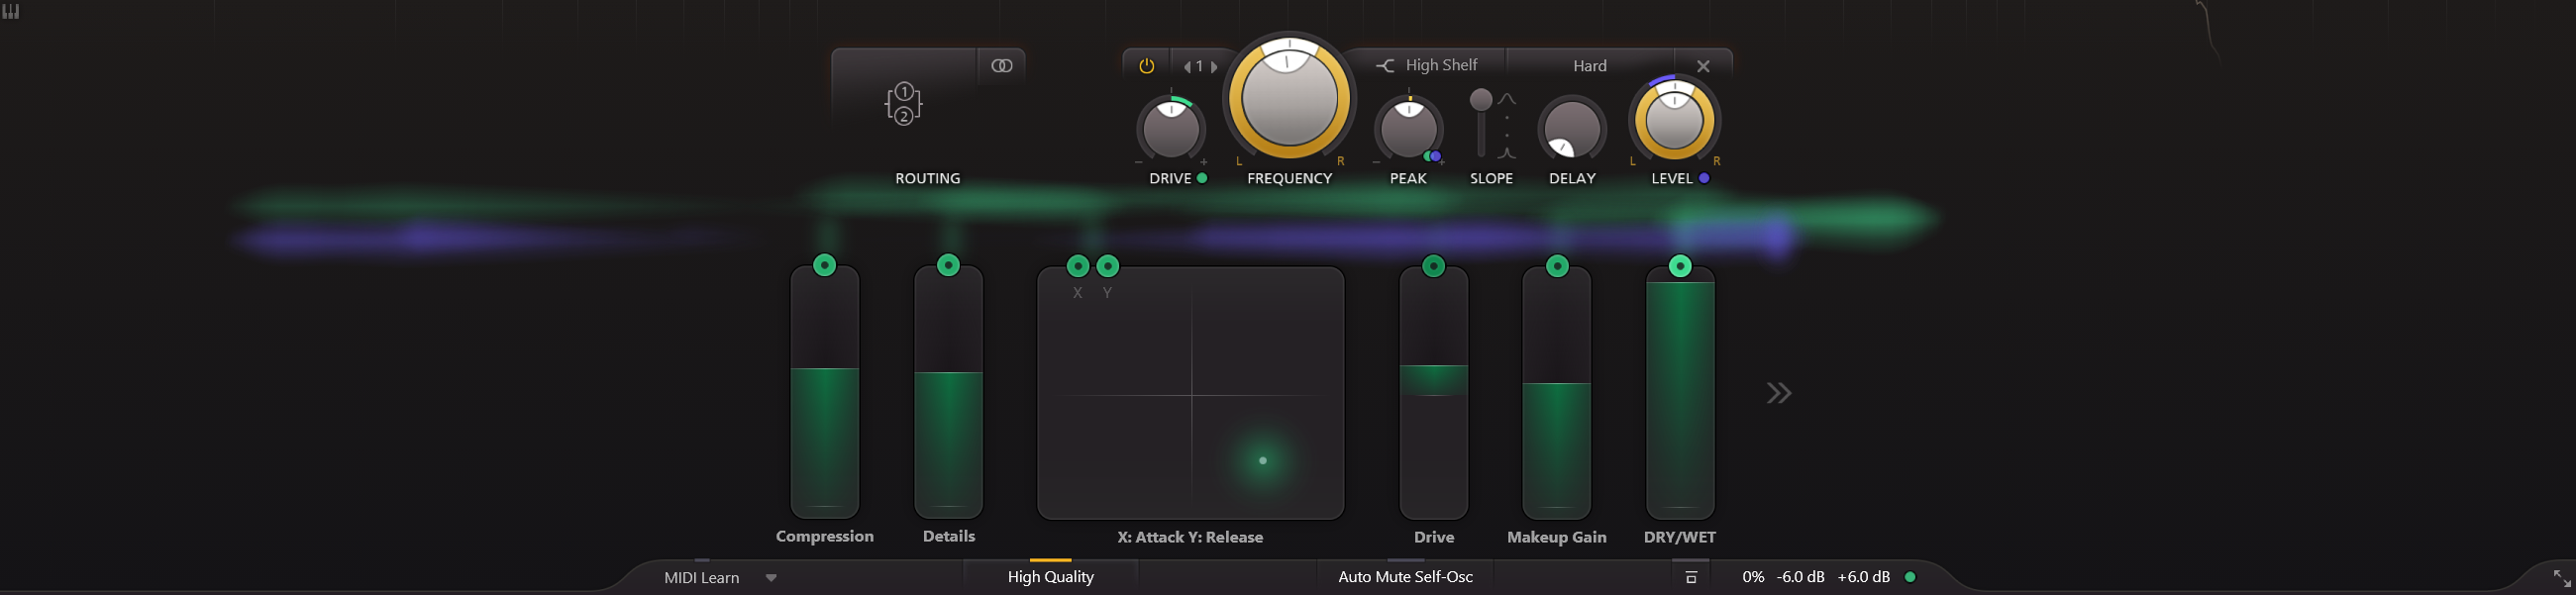Select the next filter with right arrow
This screenshot has width=2576, height=595.
(1214, 67)
